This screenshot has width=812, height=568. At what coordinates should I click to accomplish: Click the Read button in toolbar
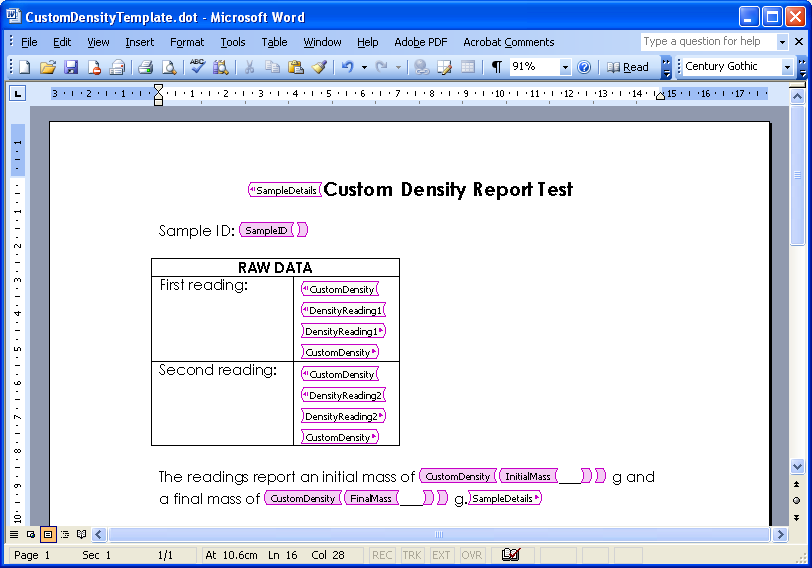point(628,67)
